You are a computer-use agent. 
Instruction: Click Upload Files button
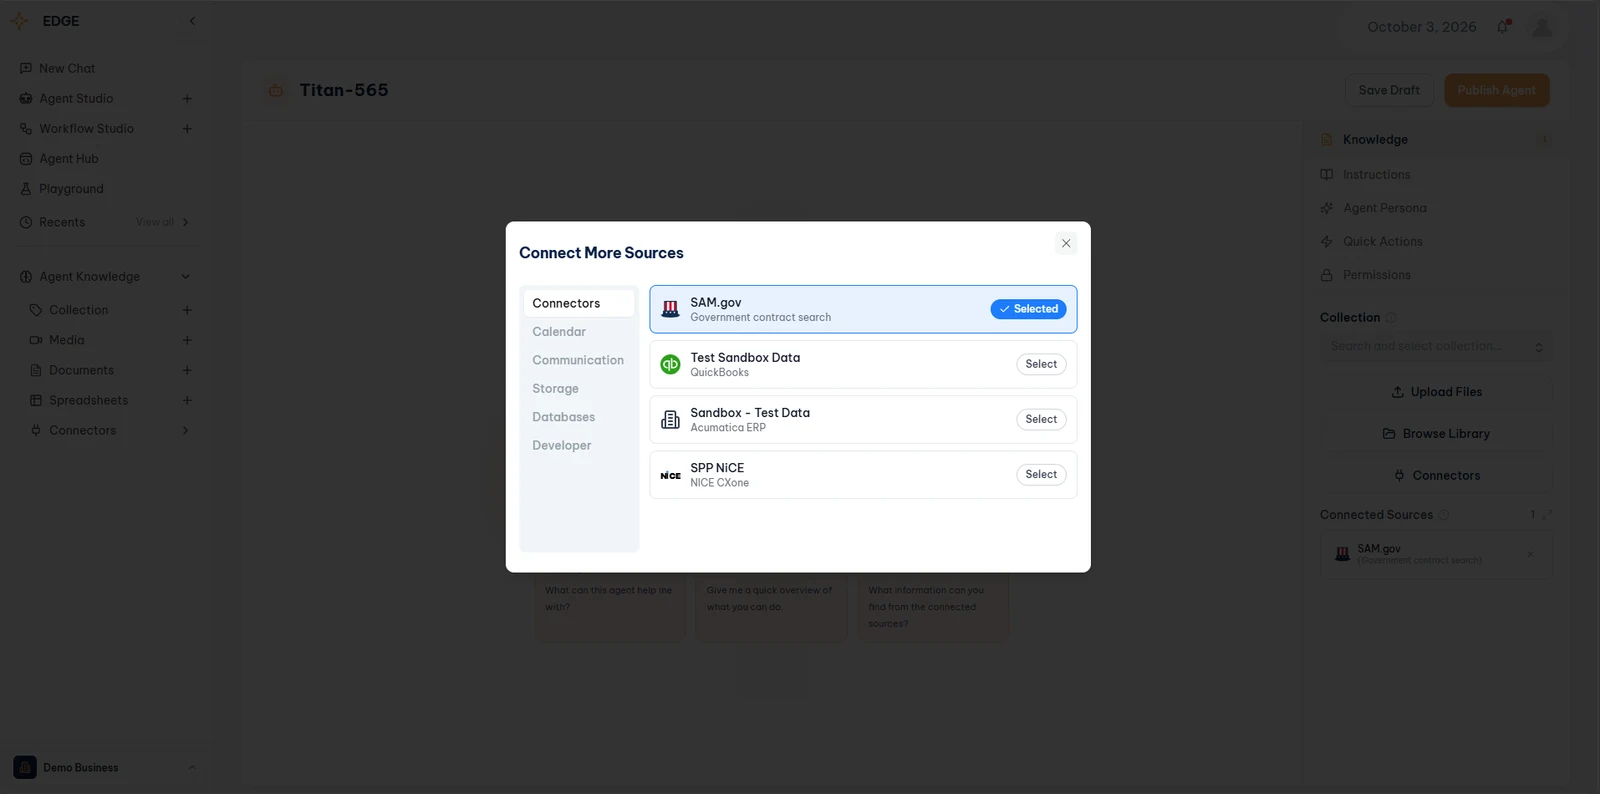click(1436, 392)
